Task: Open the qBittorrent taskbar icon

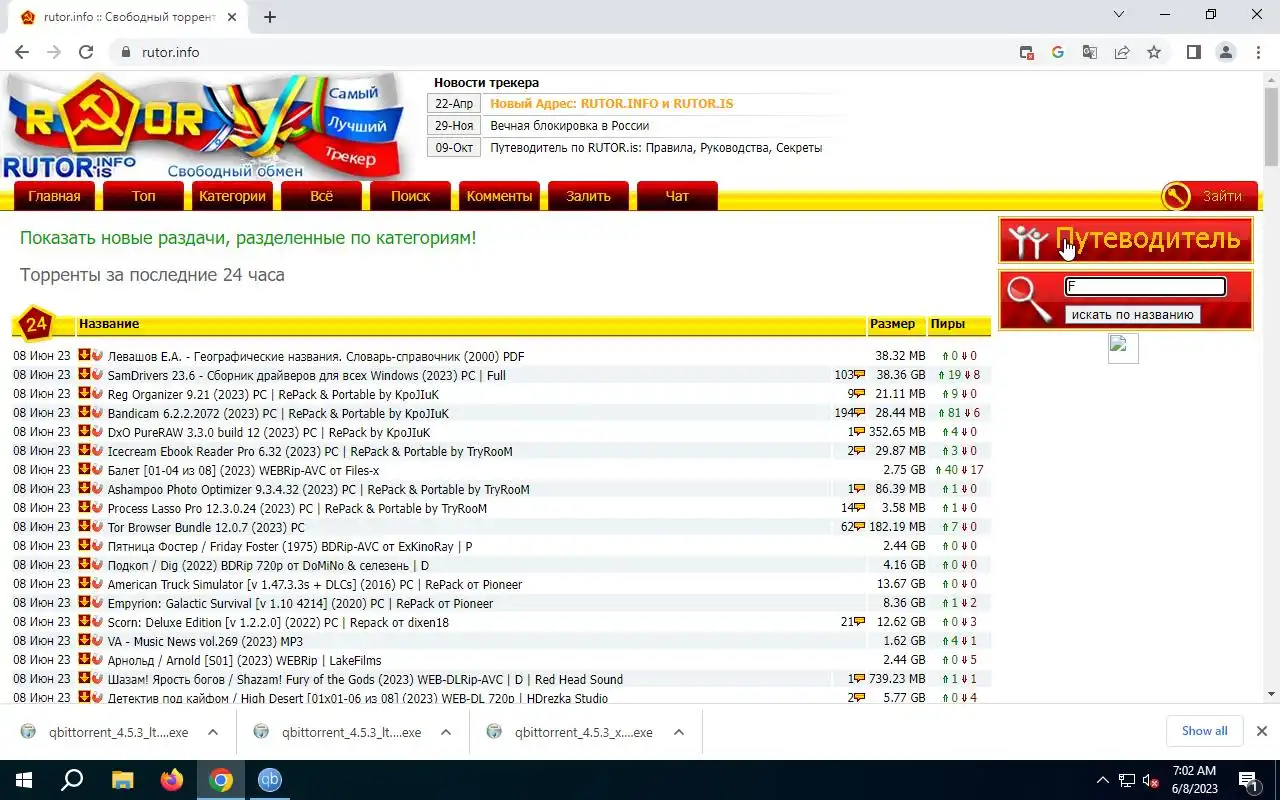Action: (x=270, y=780)
